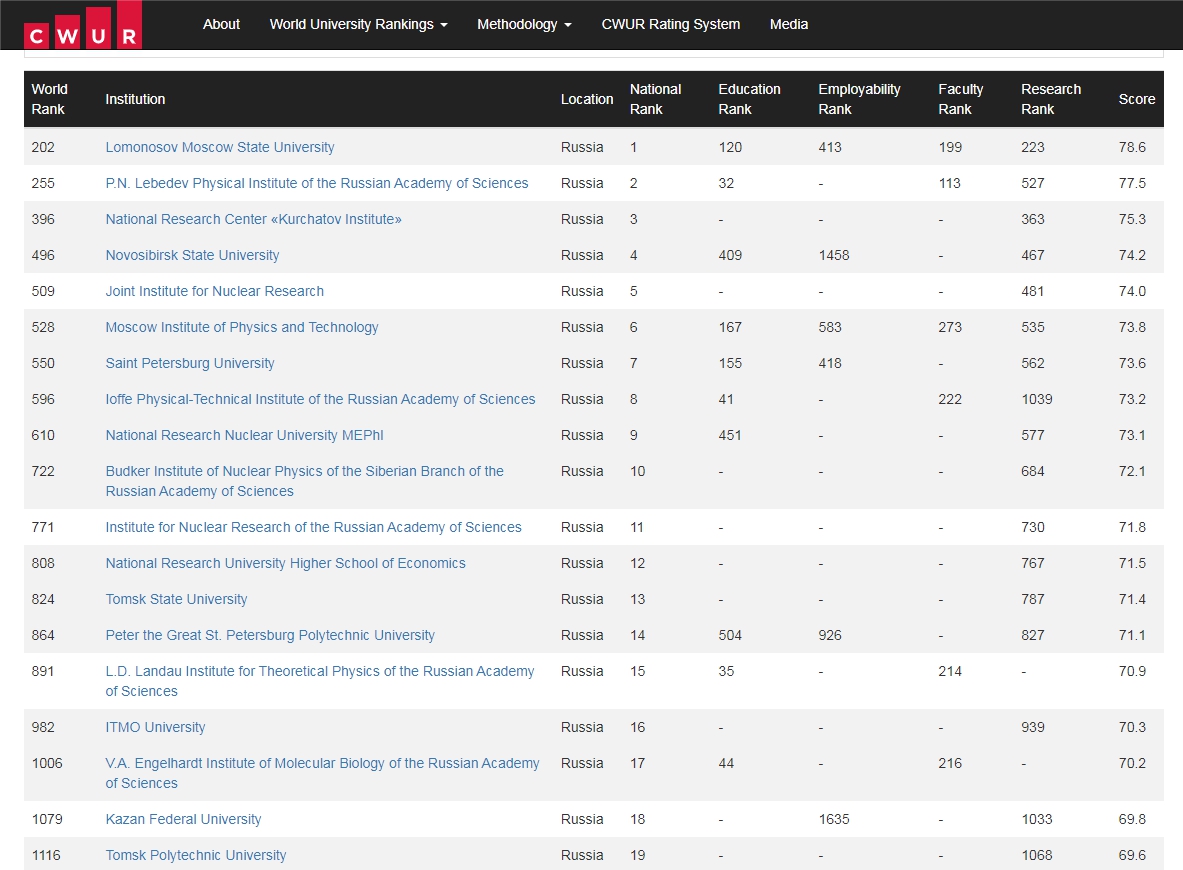Image resolution: width=1183 pixels, height=870 pixels.
Task: Go to the Media page
Action: point(788,24)
